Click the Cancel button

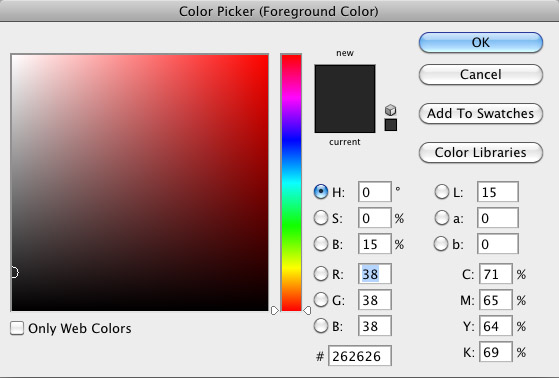[x=481, y=74]
